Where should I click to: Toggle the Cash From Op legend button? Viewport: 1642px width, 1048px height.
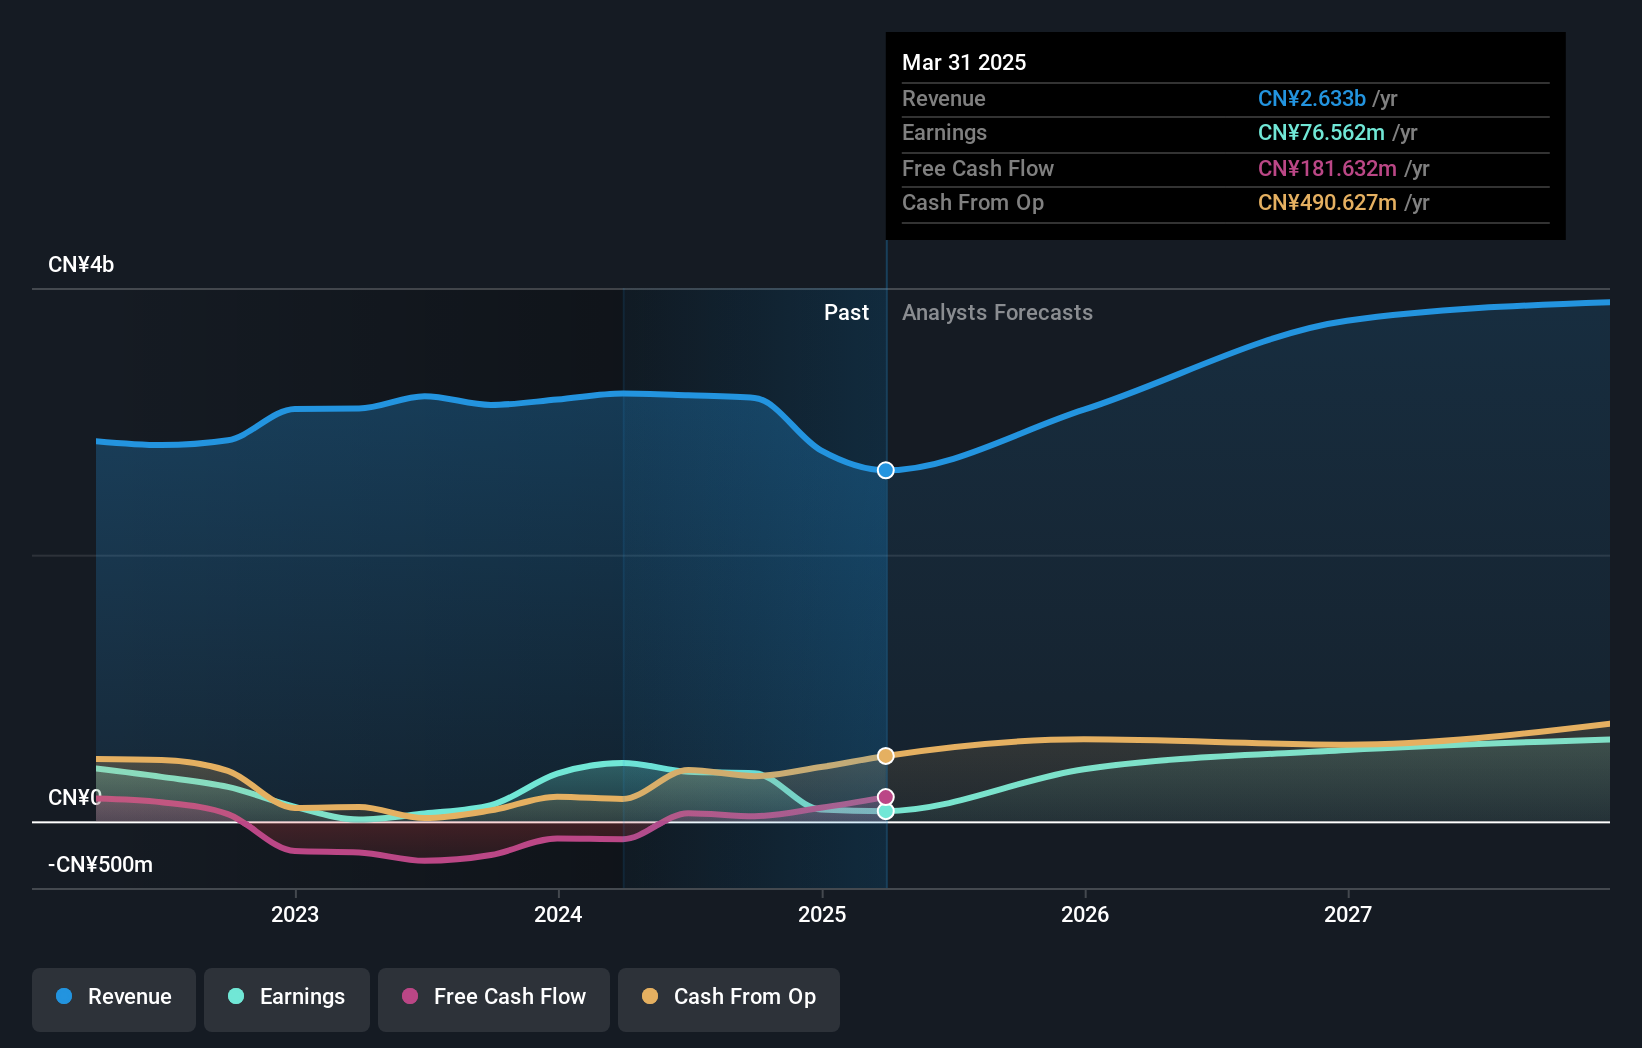pyautogui.click(x=729, y=999)
